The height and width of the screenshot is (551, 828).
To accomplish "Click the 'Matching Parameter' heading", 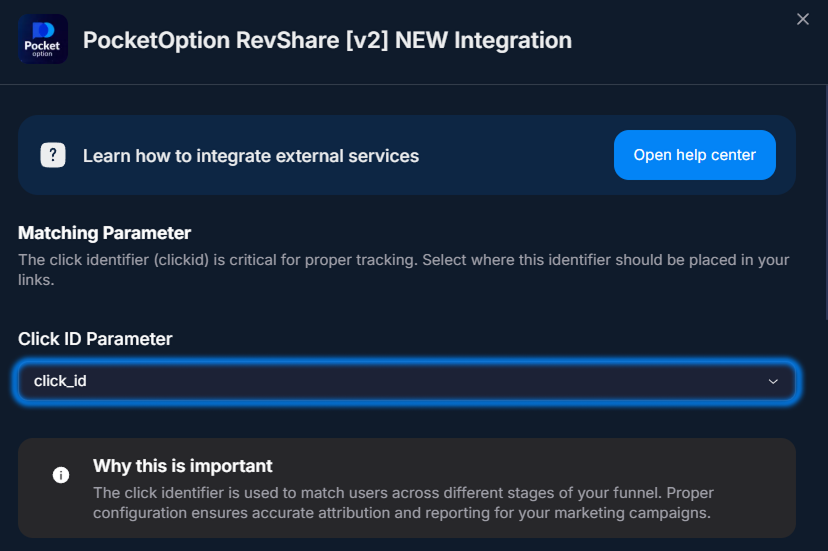I will (105, 233).
